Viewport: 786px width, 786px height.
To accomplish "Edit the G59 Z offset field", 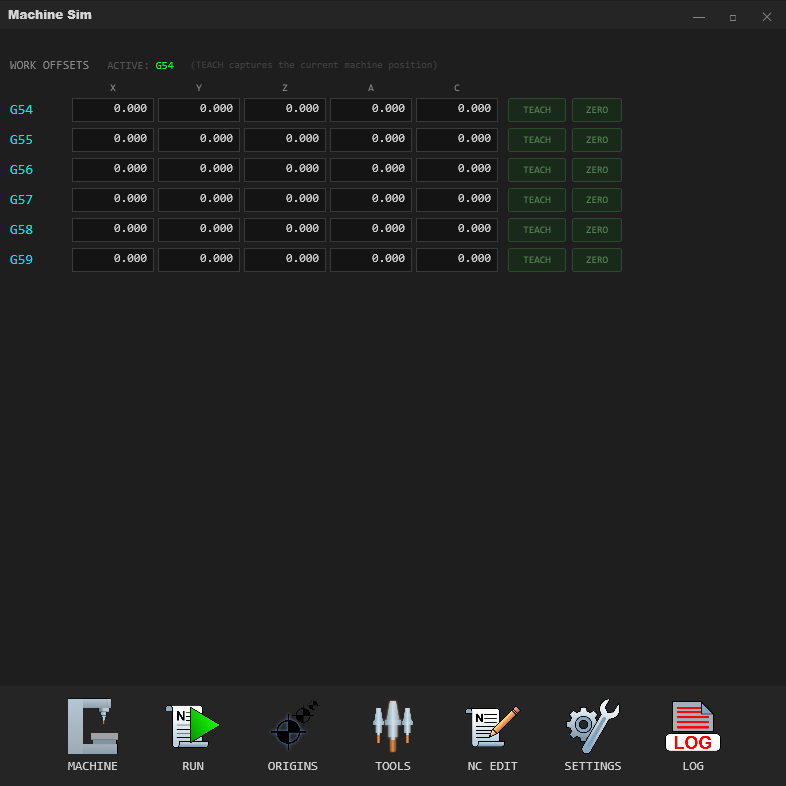I will [x=285, y=260].
